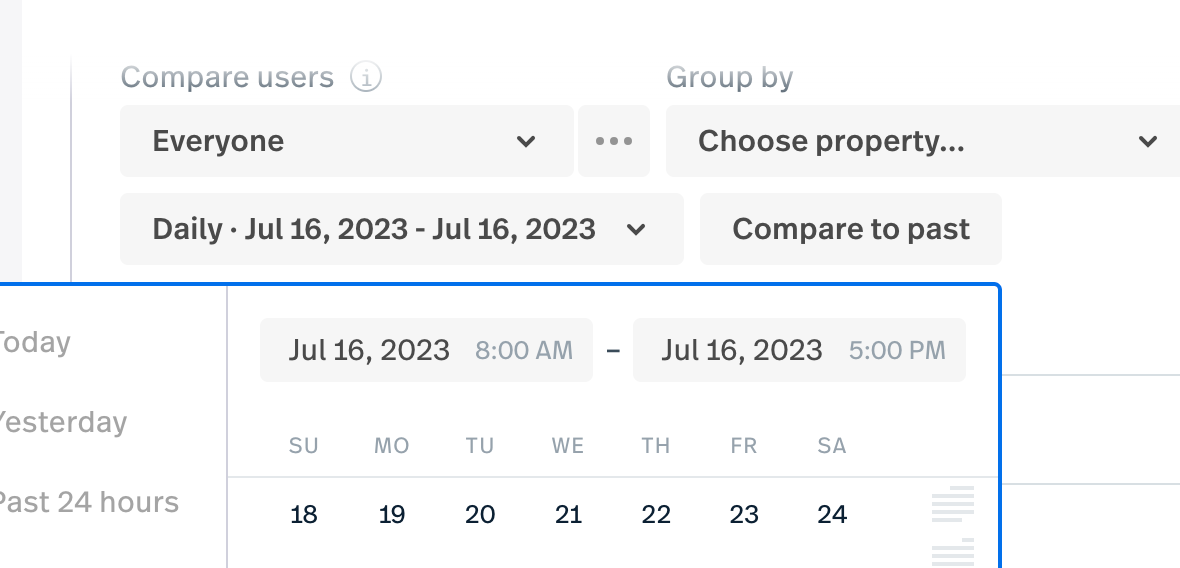Click the Compare users info icon
The width and height of the screenshot is (1180, 568).
(366, 77)
